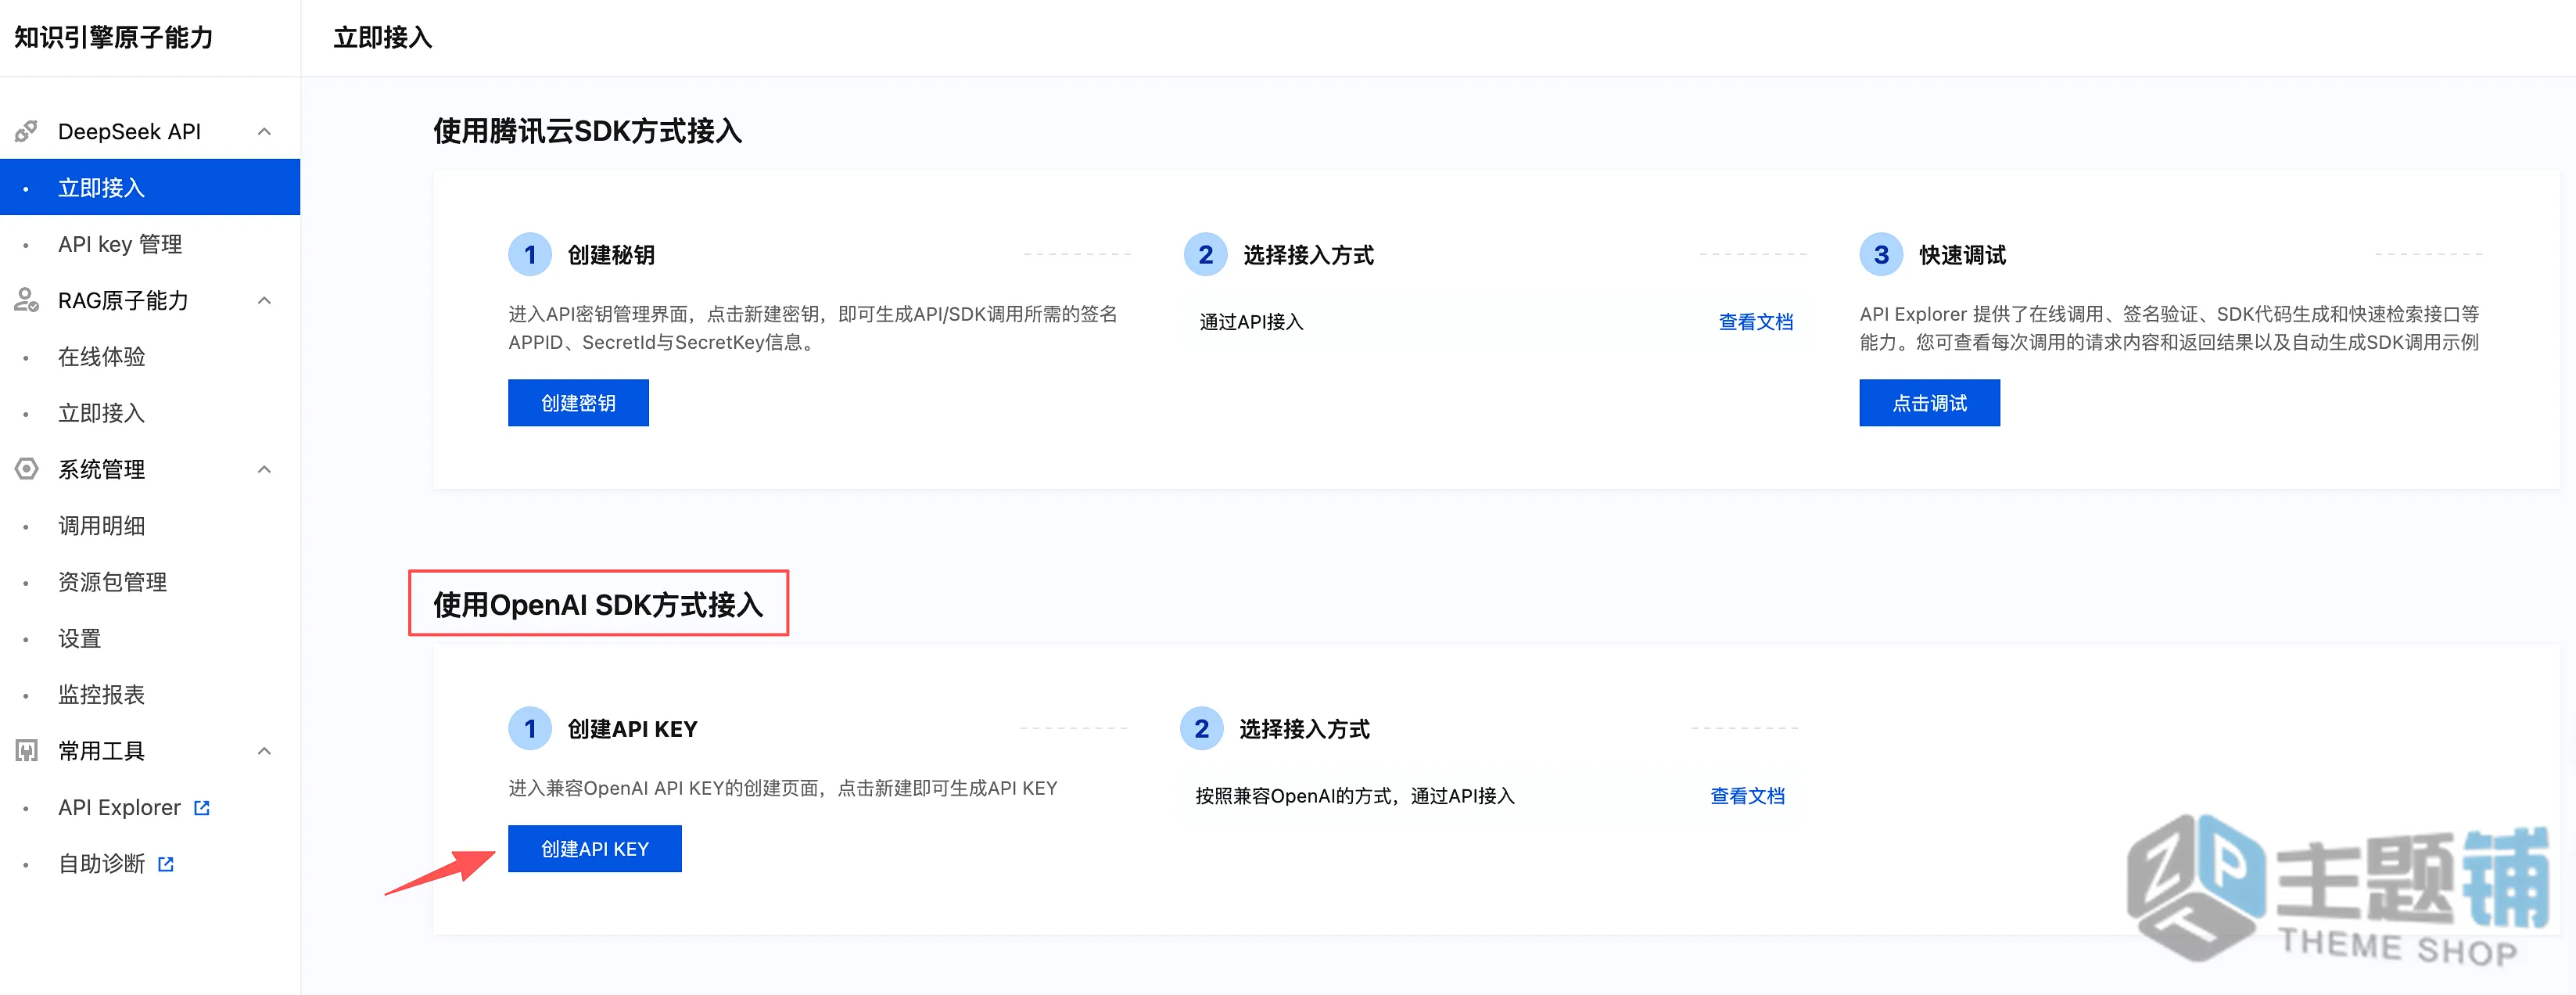Image resolution: width=2576 pixels, height=995 pixels.
Task: Select 立即接入 under DeepSeek API
Action: coord(150,187)
